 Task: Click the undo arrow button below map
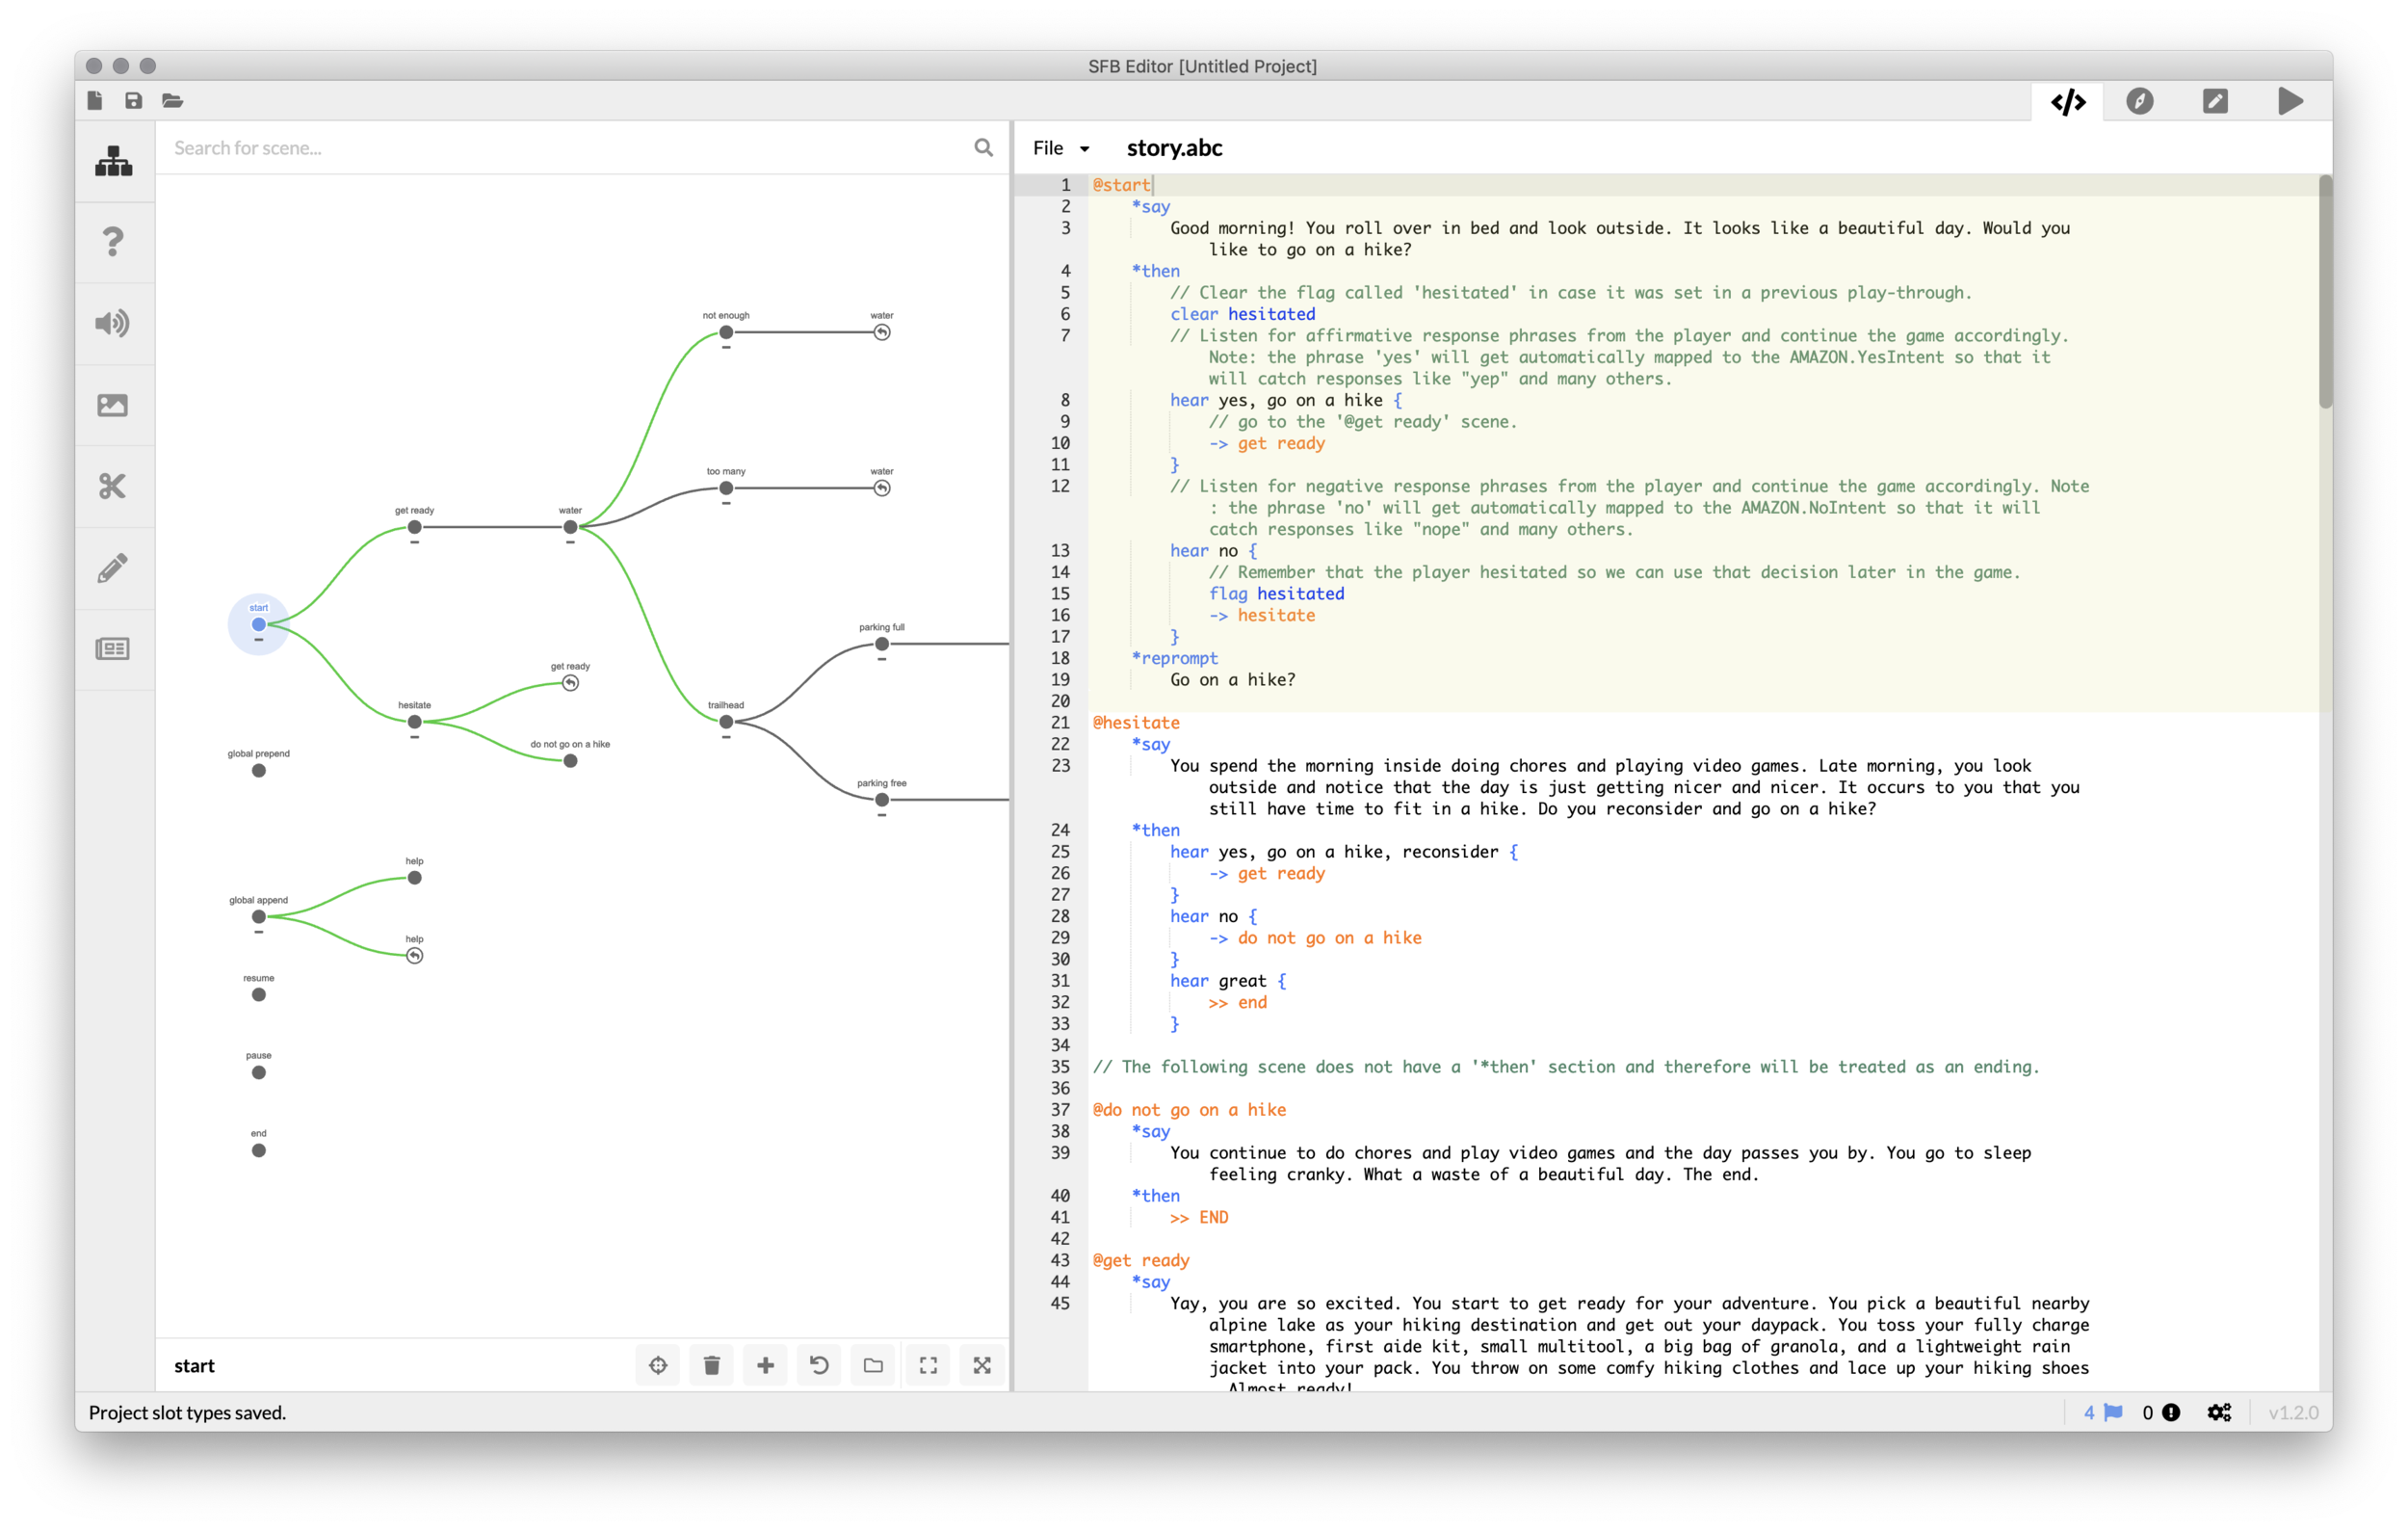tap(819, 1365)
